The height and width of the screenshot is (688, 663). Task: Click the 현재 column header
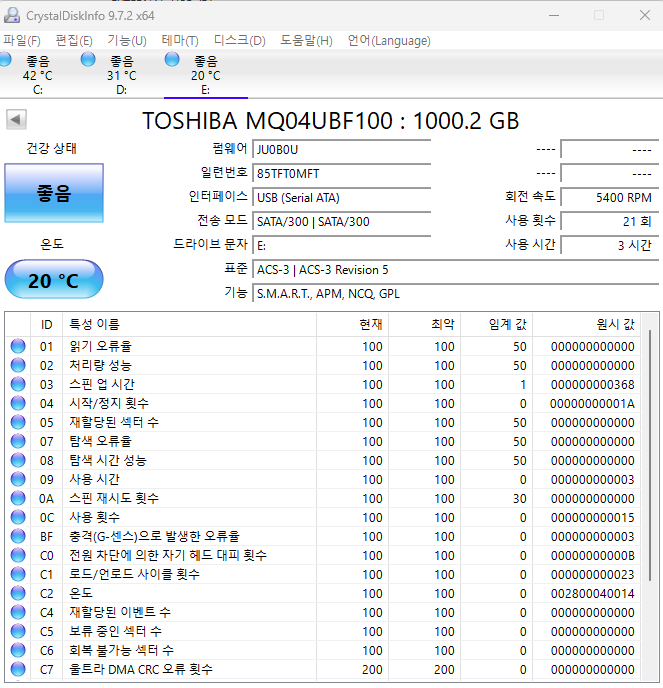click(352, 325)
